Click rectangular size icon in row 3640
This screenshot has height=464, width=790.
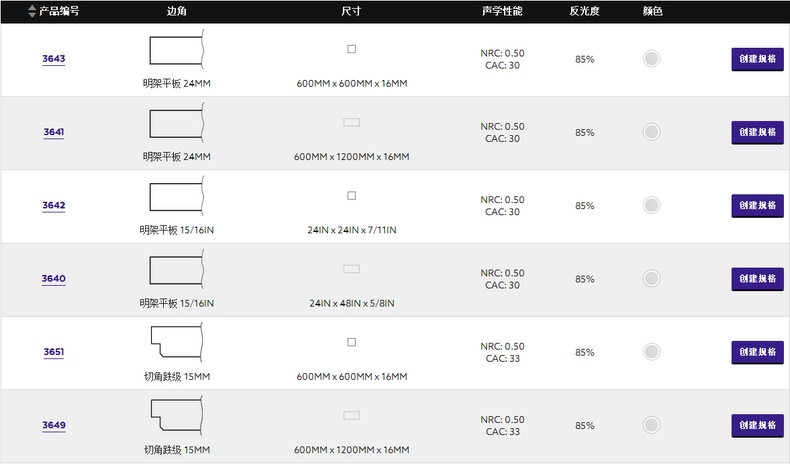[x=351, y=269]
